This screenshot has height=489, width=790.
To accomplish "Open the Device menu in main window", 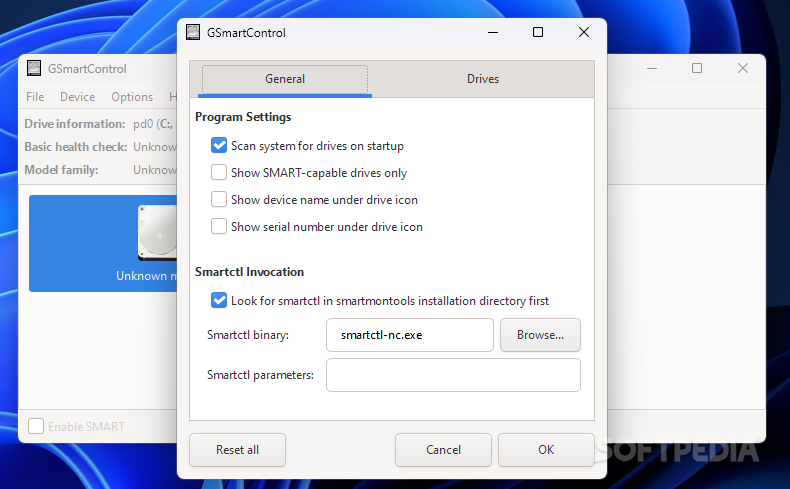I will point(78,97).
